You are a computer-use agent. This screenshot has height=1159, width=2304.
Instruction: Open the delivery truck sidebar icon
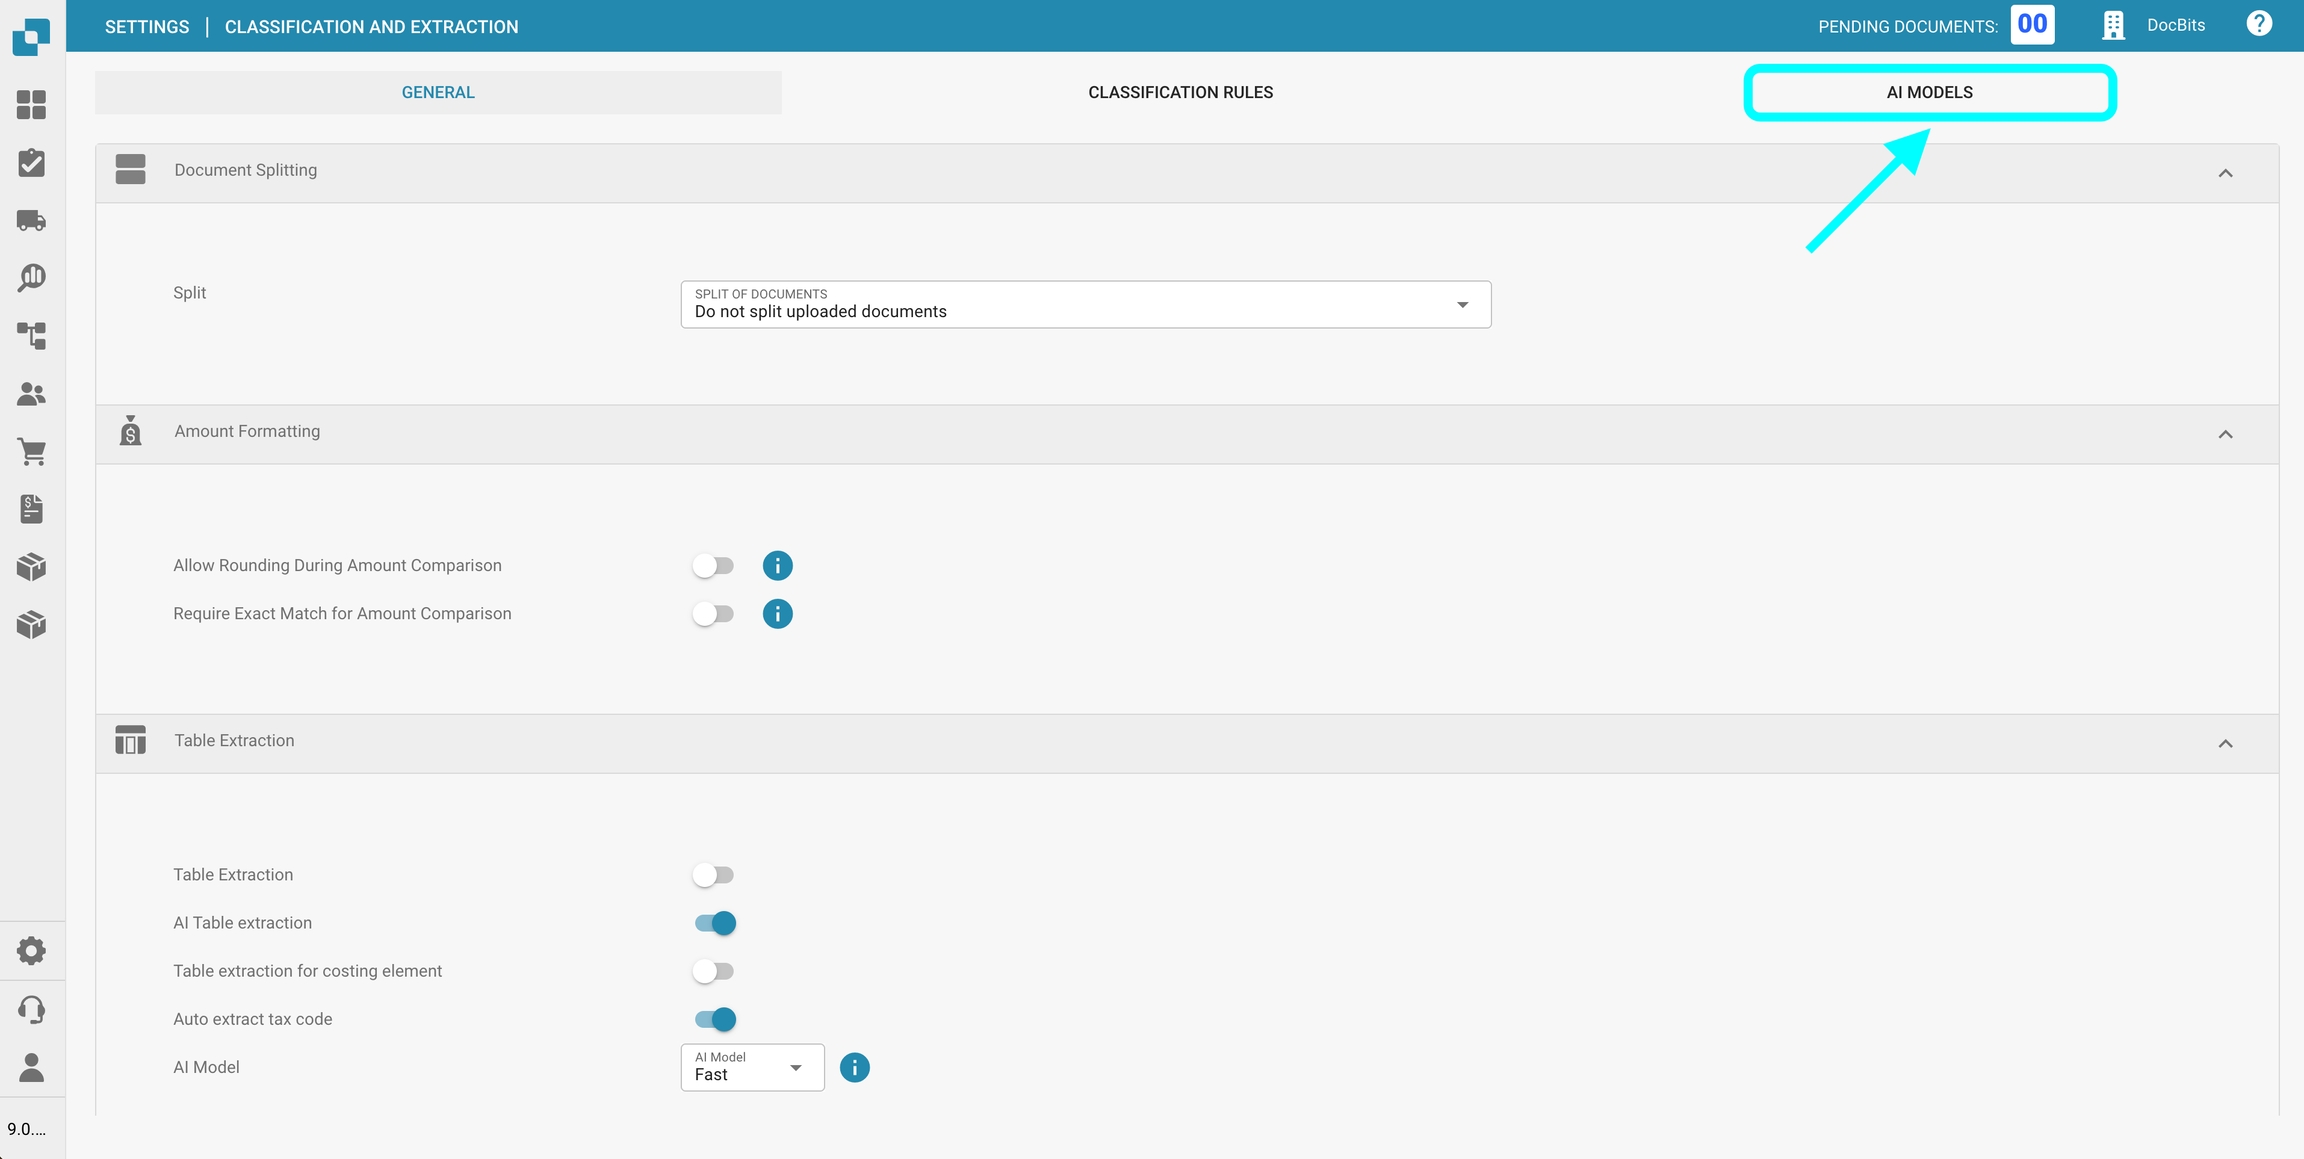click(x=31, y=220)
